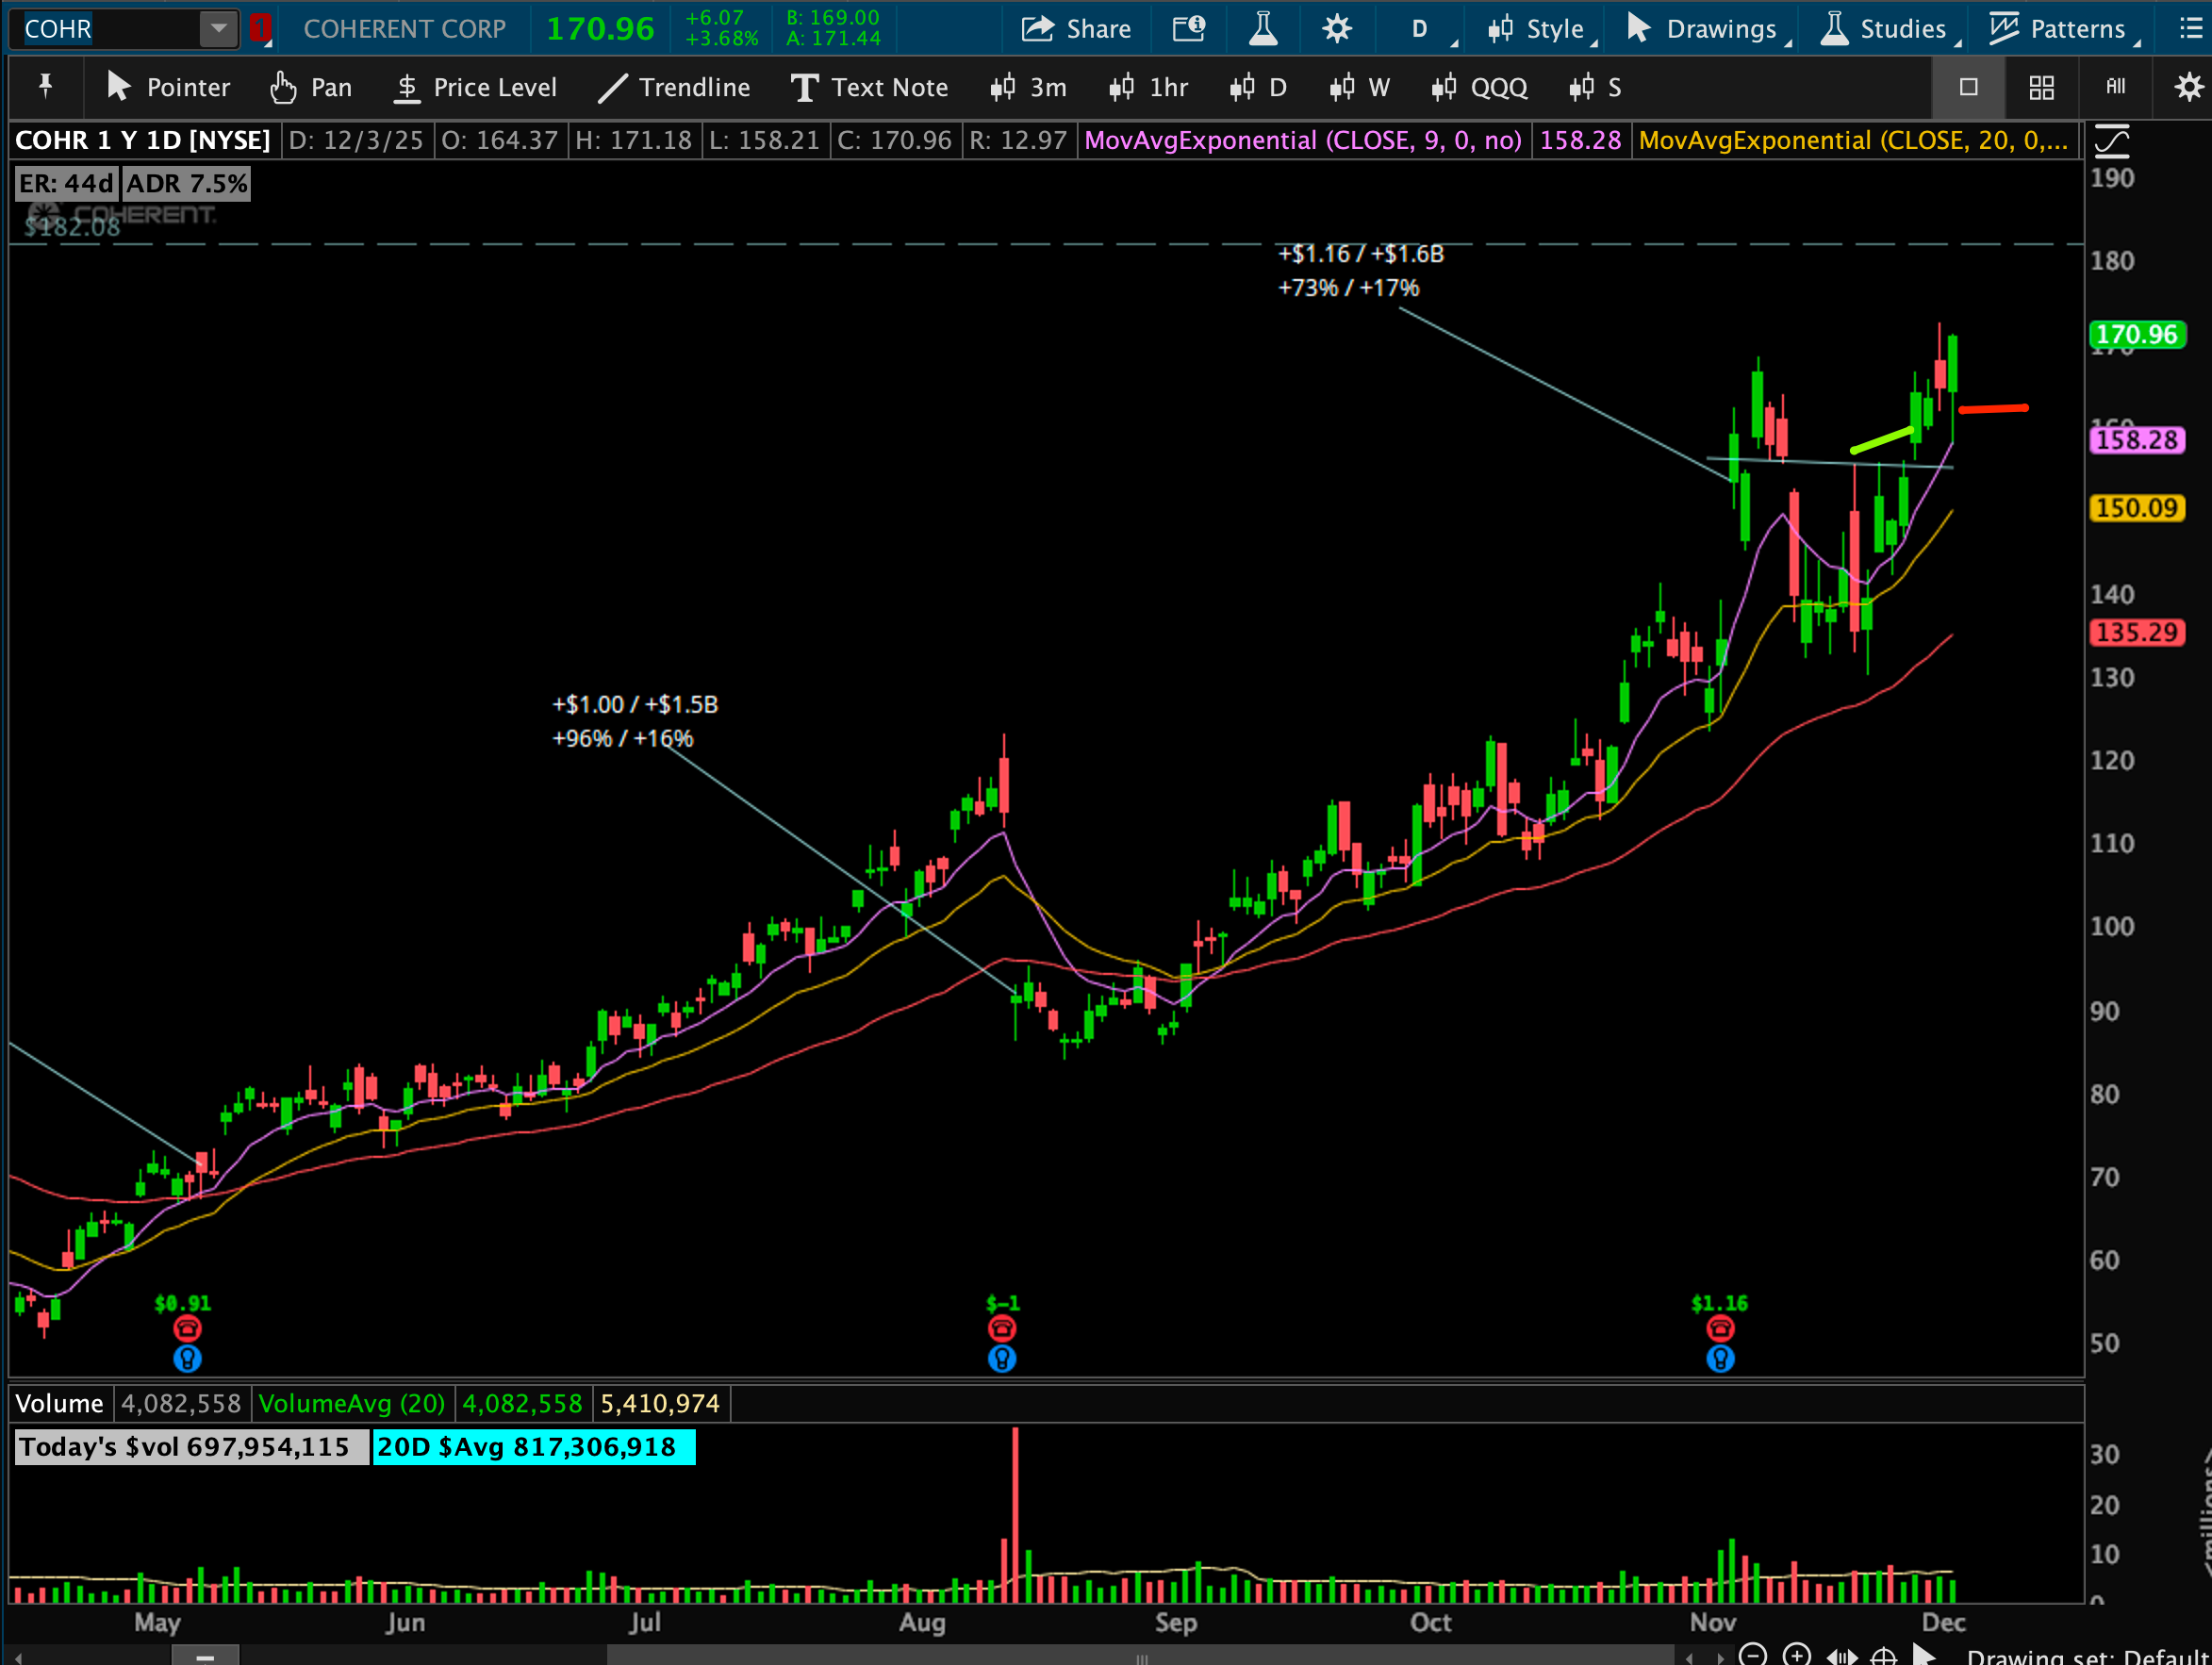This screenshot has height=1665, width=2212.
Task: Open the COHR symbol dropdown arrow
Action: click(x=218, y=29)
